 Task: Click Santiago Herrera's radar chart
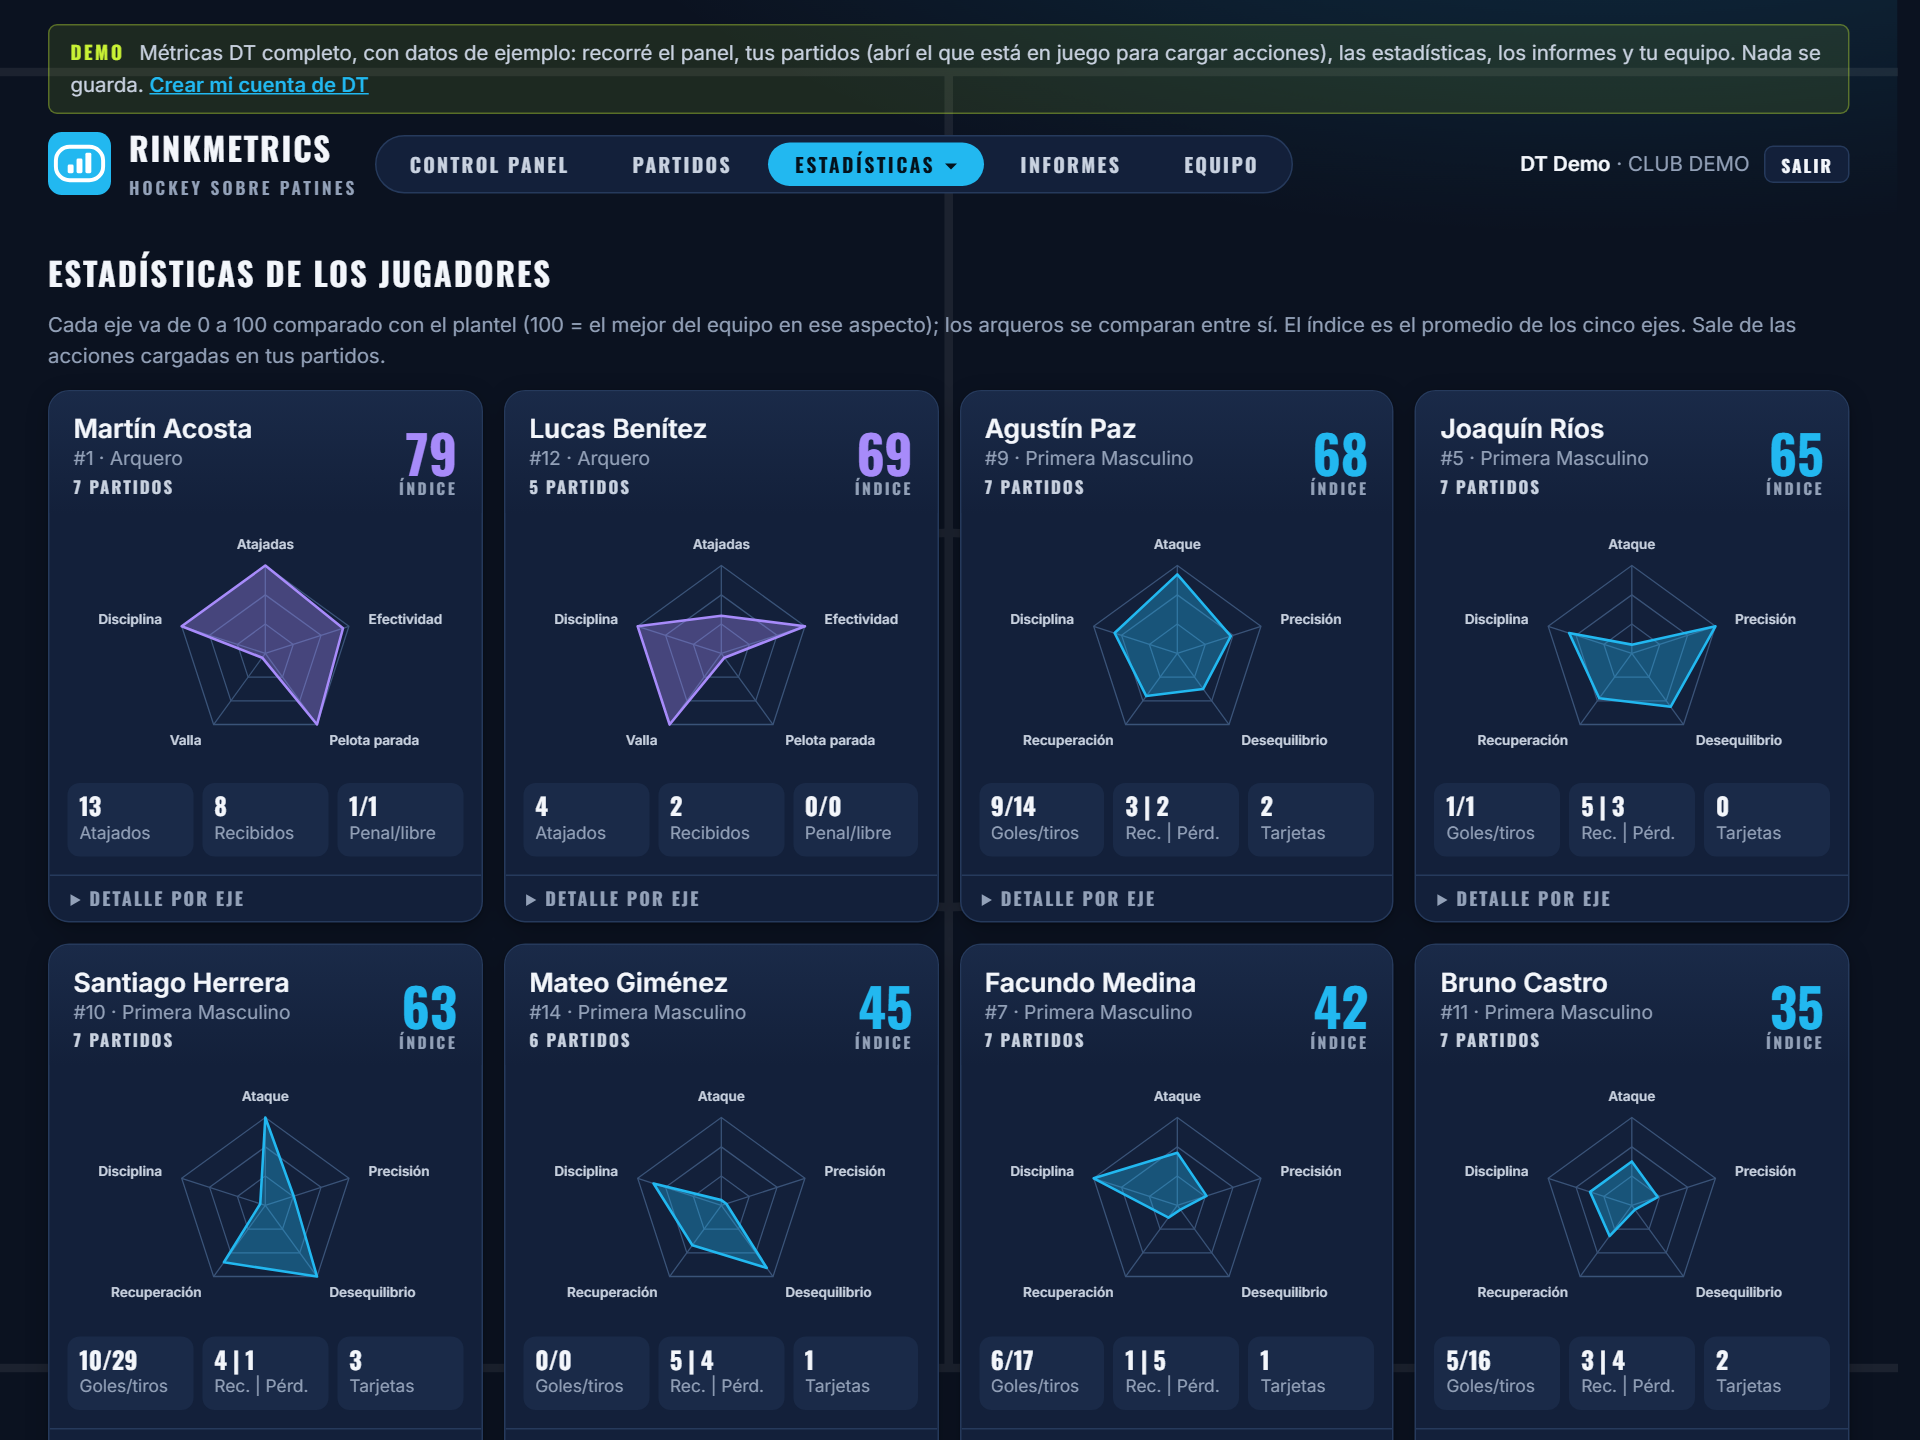click(x=265, y=1196)
